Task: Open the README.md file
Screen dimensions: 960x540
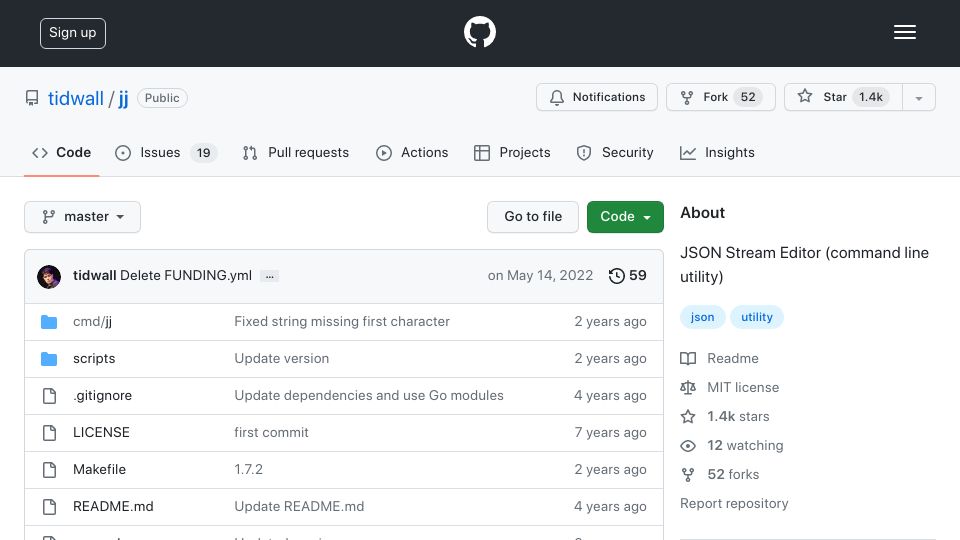Action: point(113,507)
